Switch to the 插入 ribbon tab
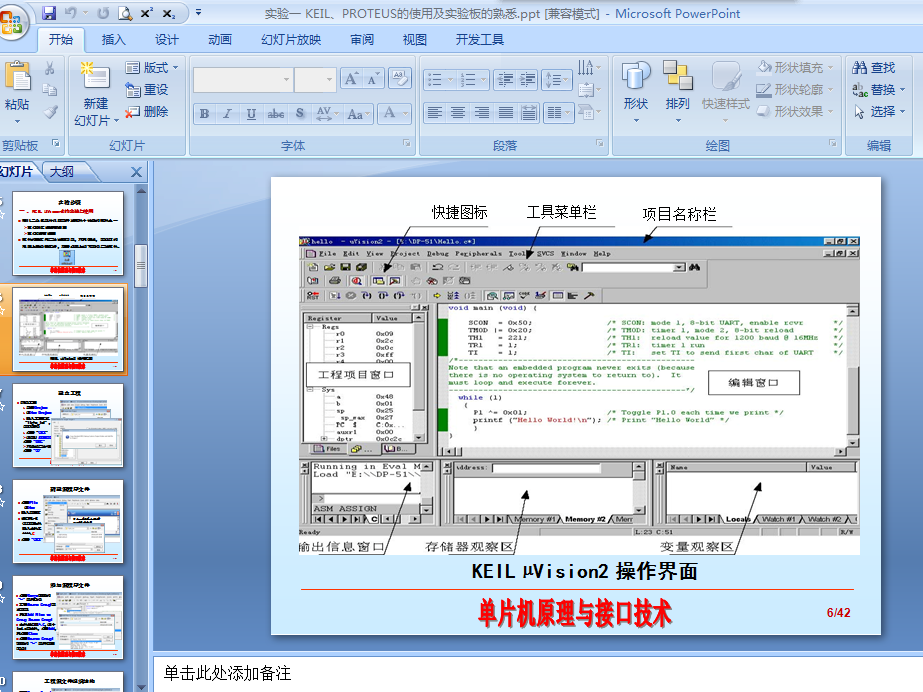Viewport: 923px width, 692px height. (114, 40)
